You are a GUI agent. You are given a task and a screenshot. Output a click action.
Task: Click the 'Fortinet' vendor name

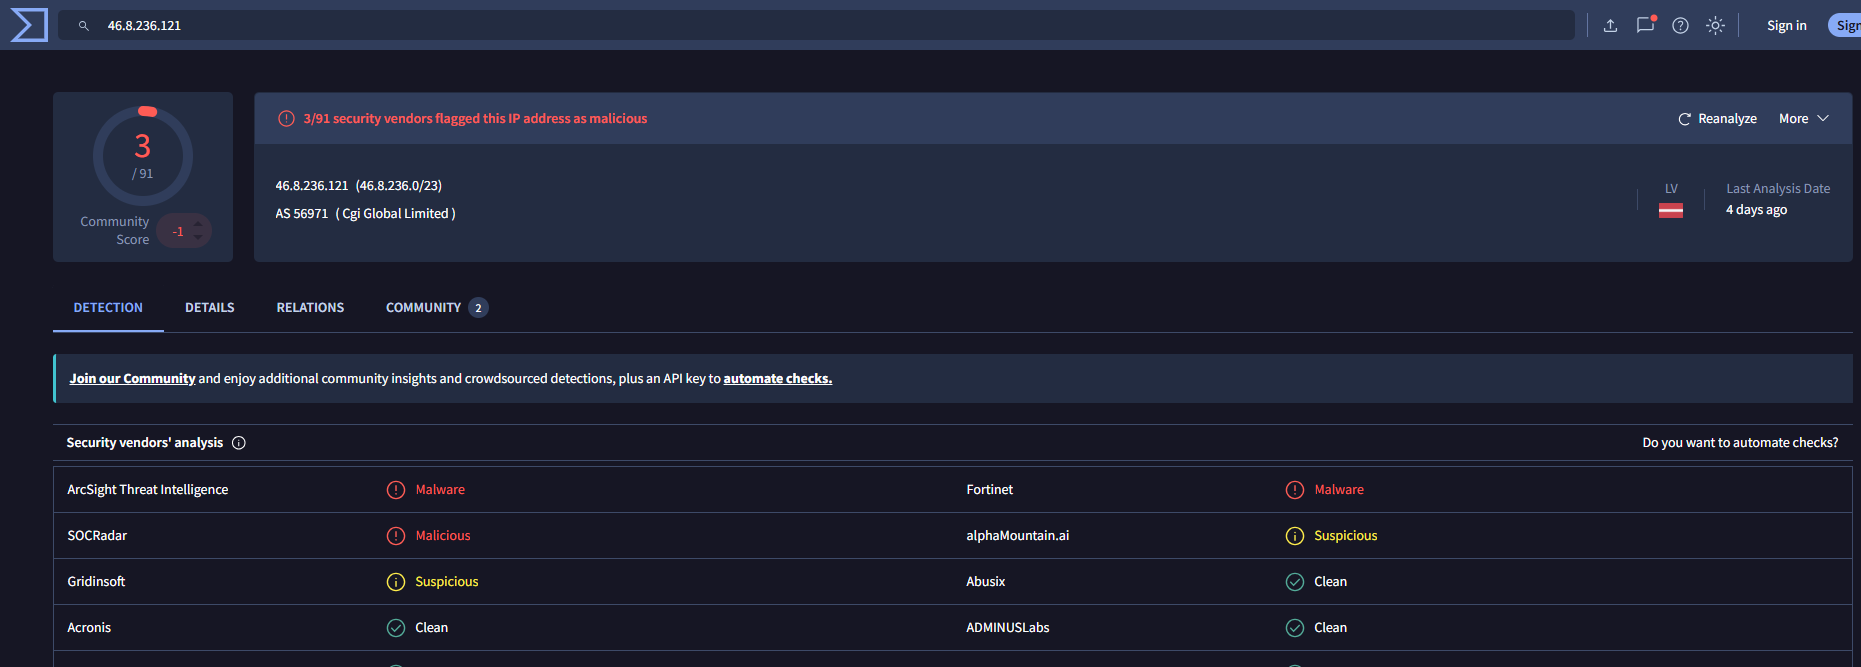(990, 489)
